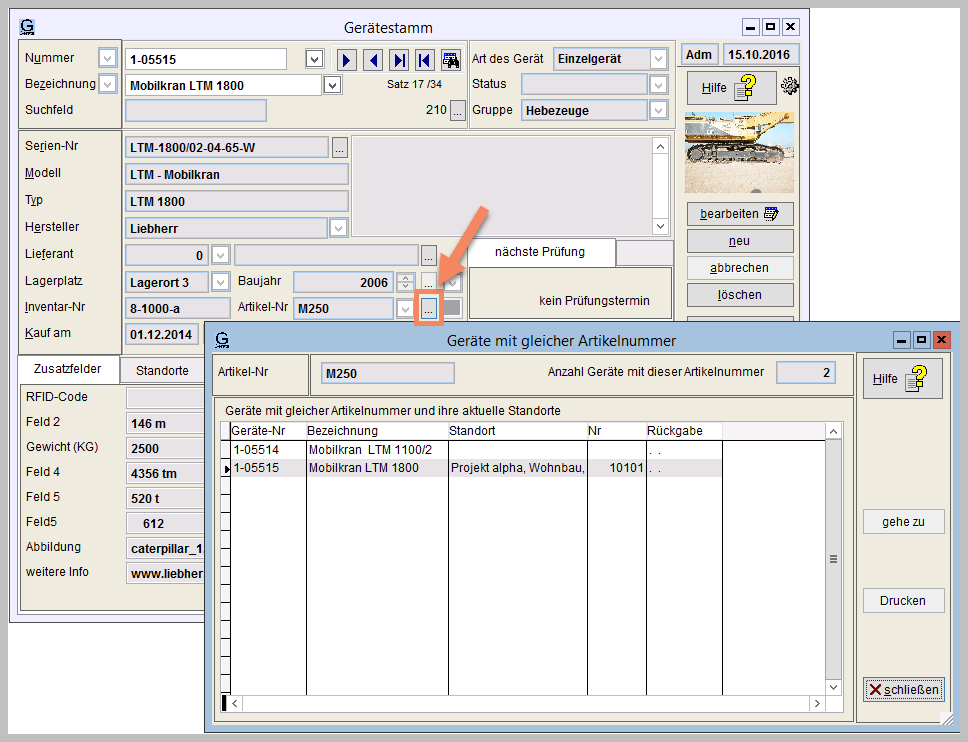Select the Zusatzfelder tab
This screenshot has width=968, height=742.
point(68,370)
